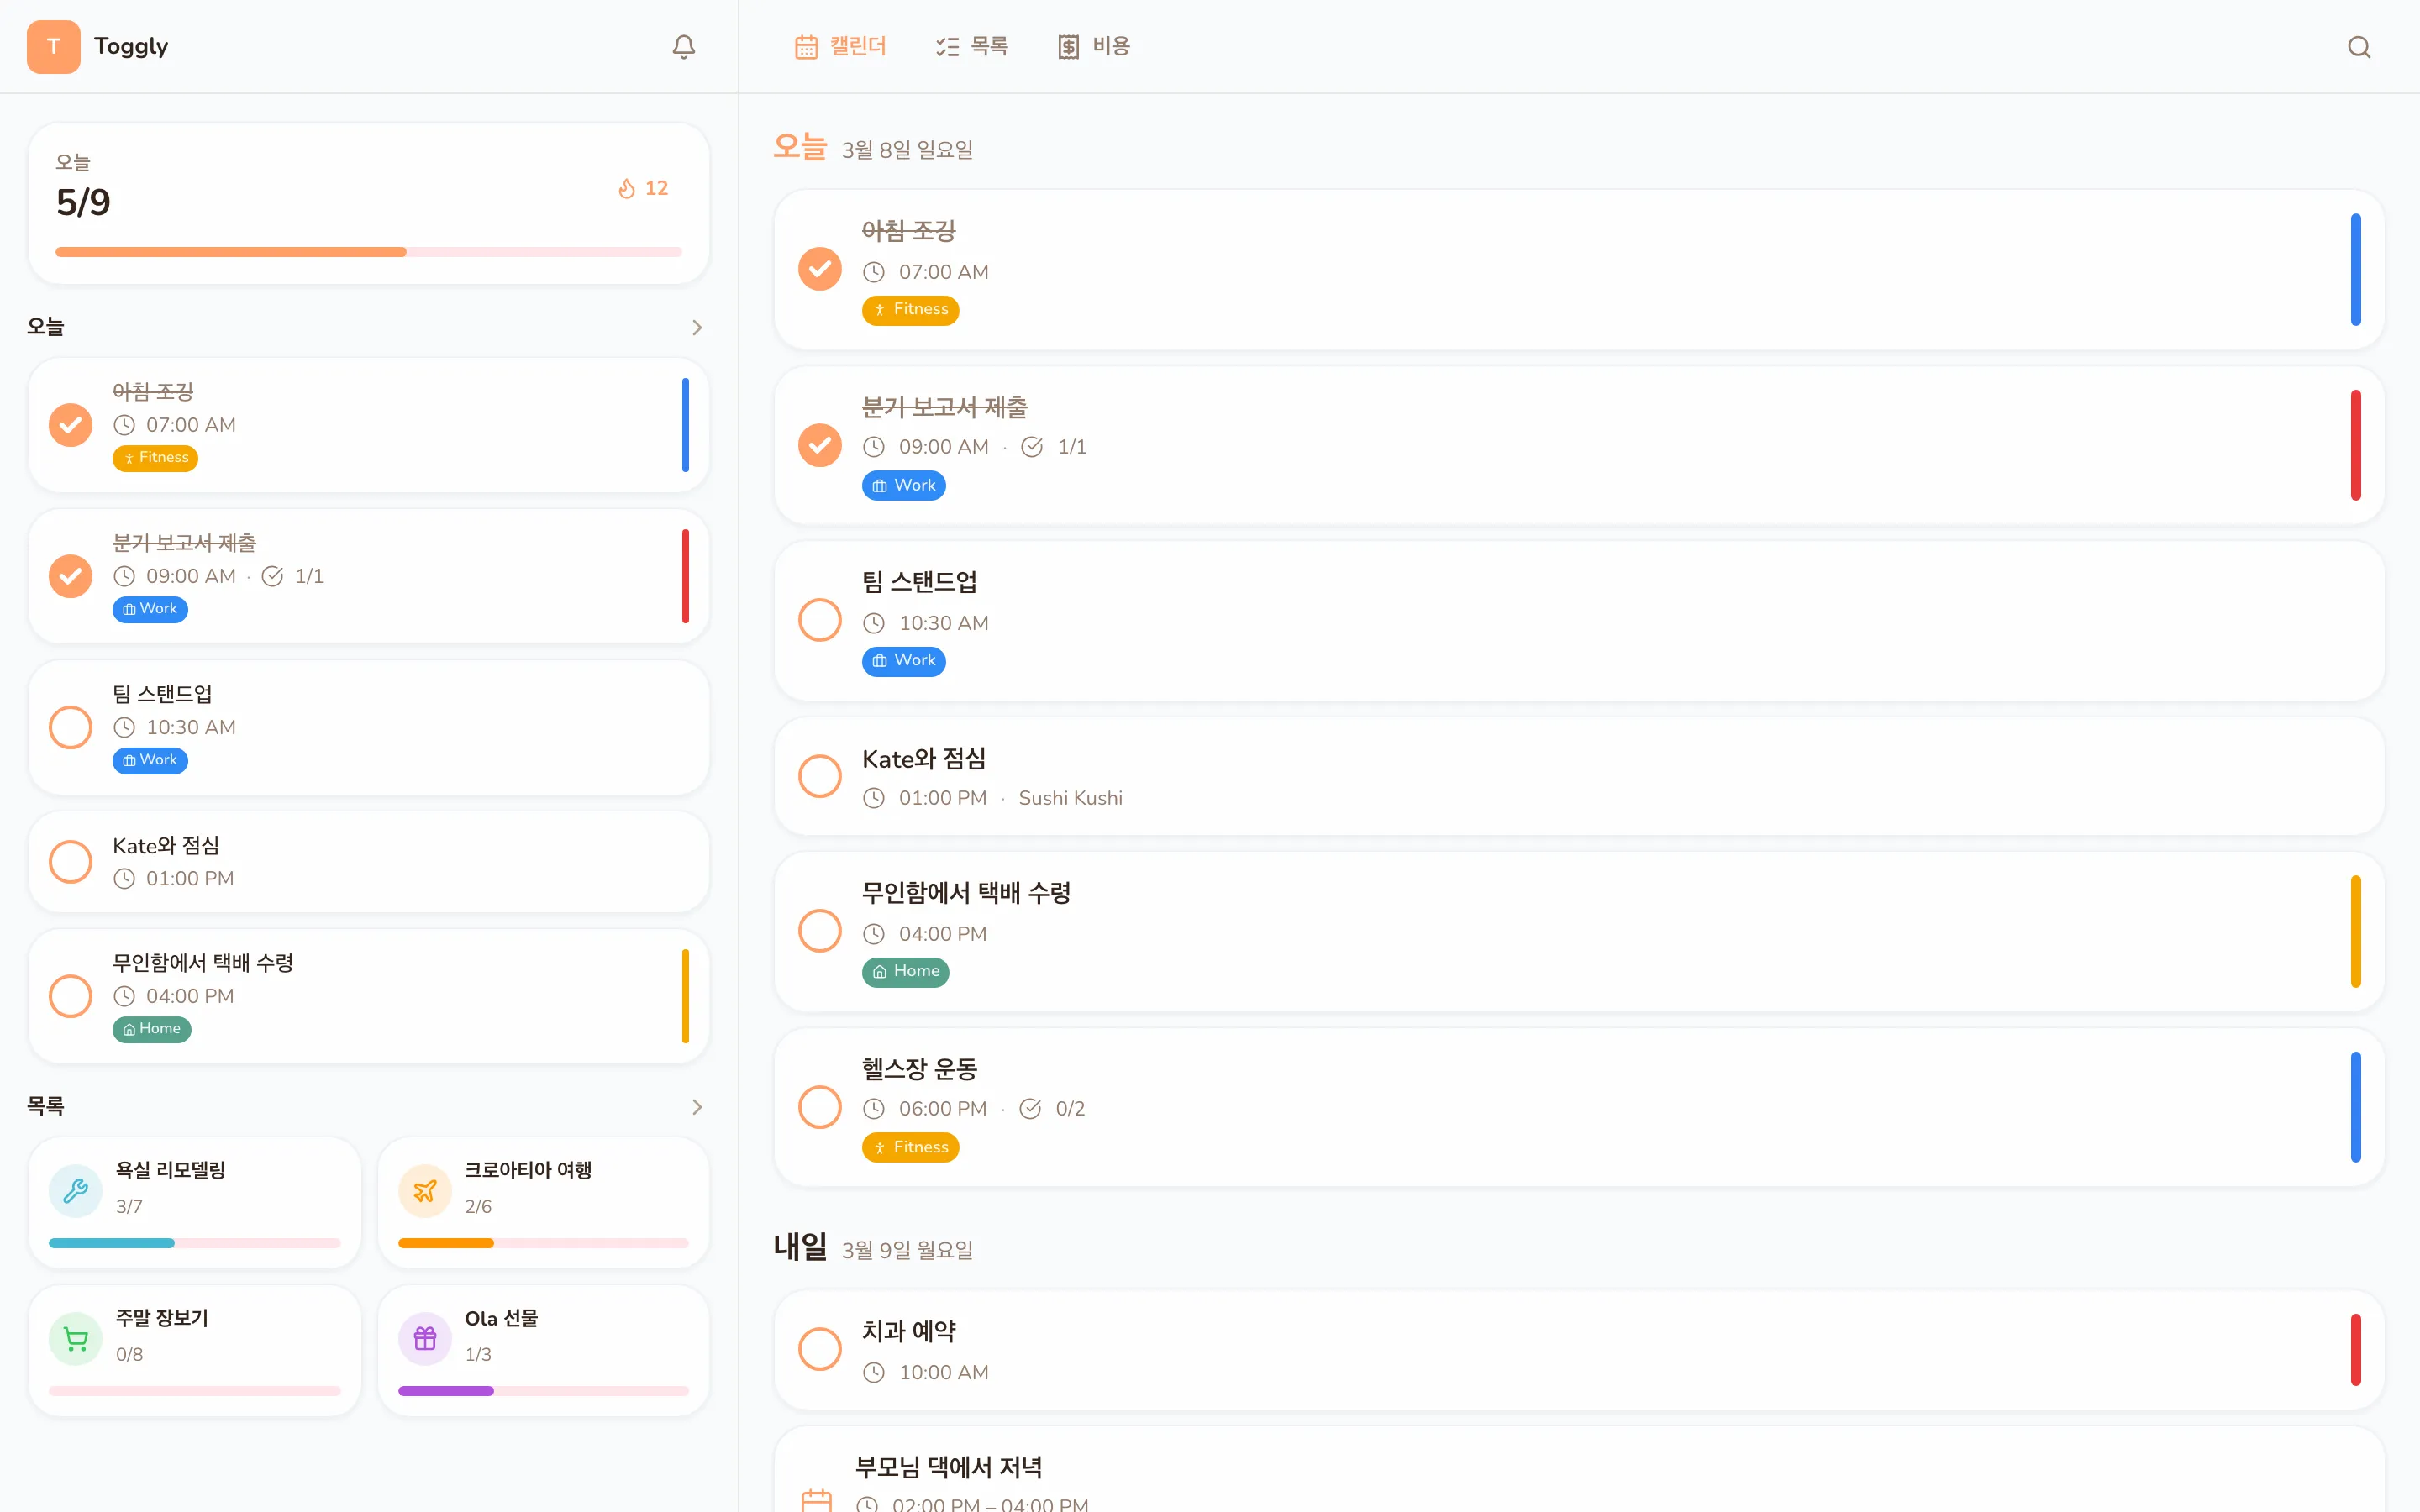Mark 치과 예약 as complete
This screenshot has width=2420, height=1512.
click(x=820, y=1350)
